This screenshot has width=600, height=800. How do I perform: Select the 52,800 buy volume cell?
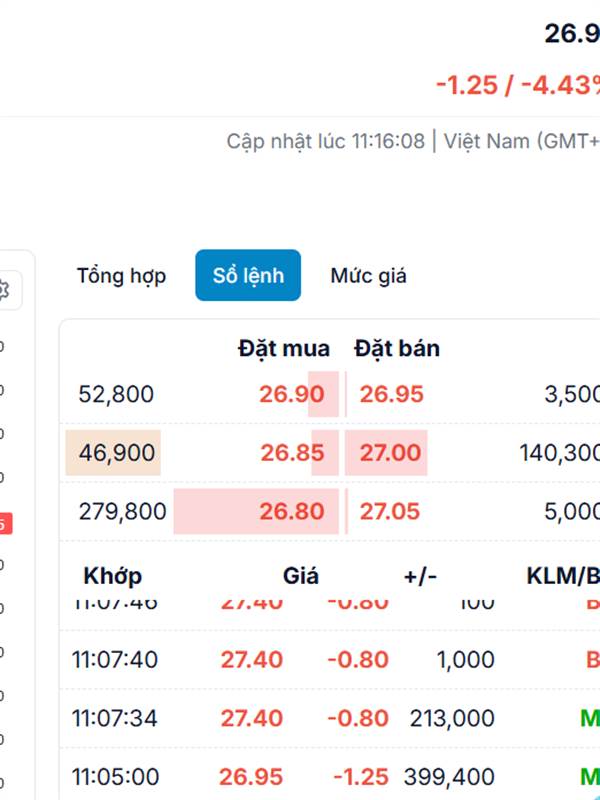pos(116,394)
